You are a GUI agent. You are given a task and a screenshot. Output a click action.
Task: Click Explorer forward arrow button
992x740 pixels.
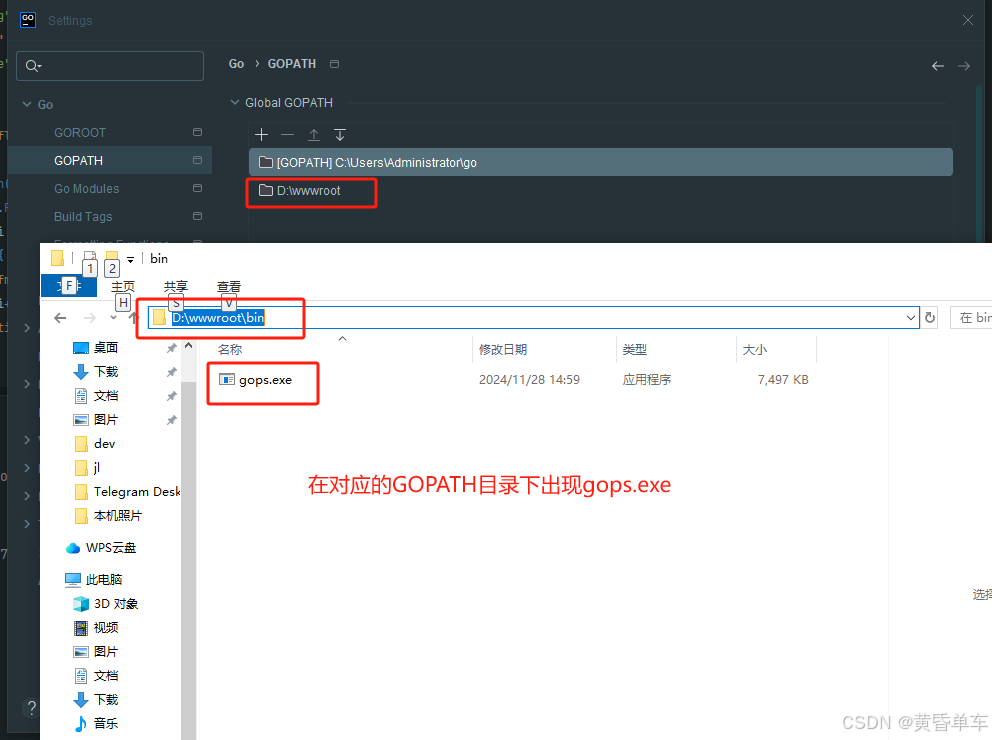tap(90, 318)
